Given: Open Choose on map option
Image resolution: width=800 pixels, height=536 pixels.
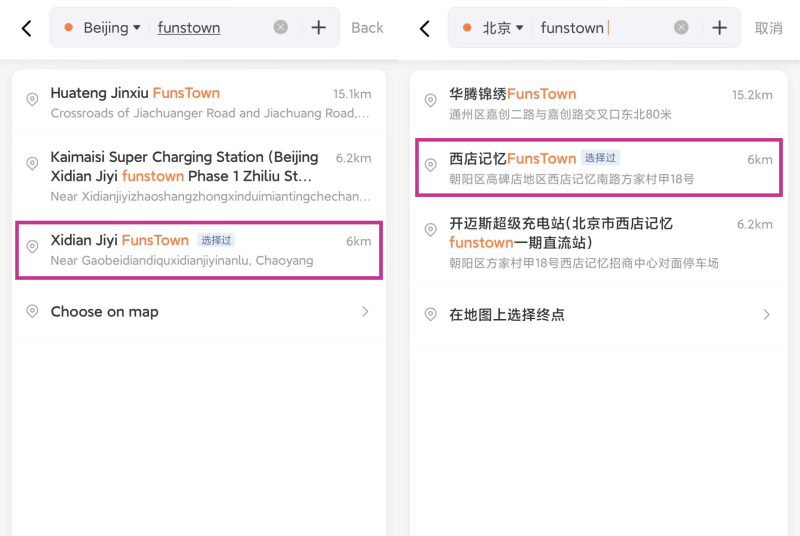Looking at the screenshot, I should pyautogui.click(x=199, y=312).
